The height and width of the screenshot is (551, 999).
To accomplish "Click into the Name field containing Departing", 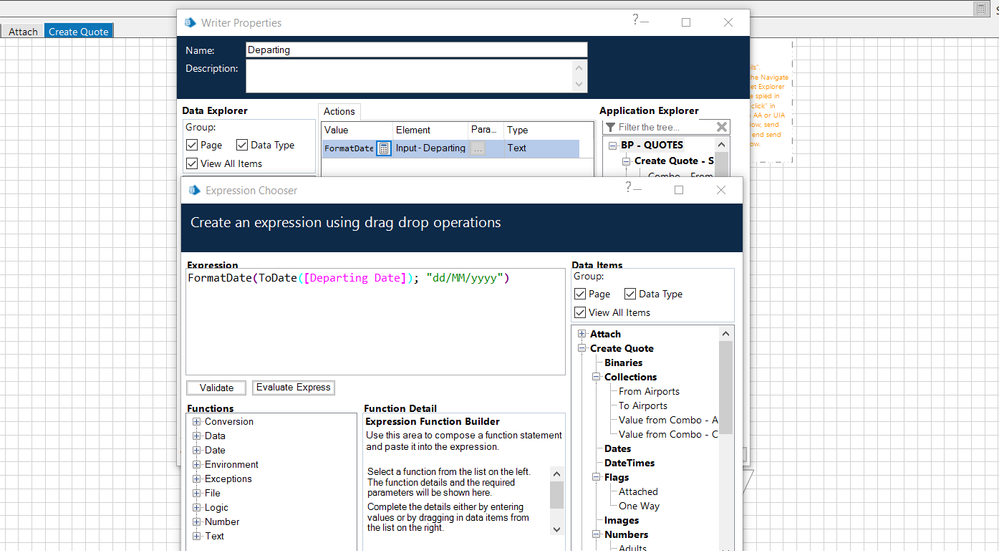I will (x=415, y=50).
